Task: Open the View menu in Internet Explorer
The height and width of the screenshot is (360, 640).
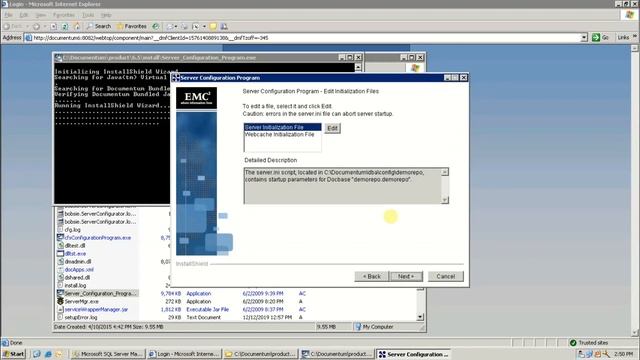Action: [x=40, y=15]
